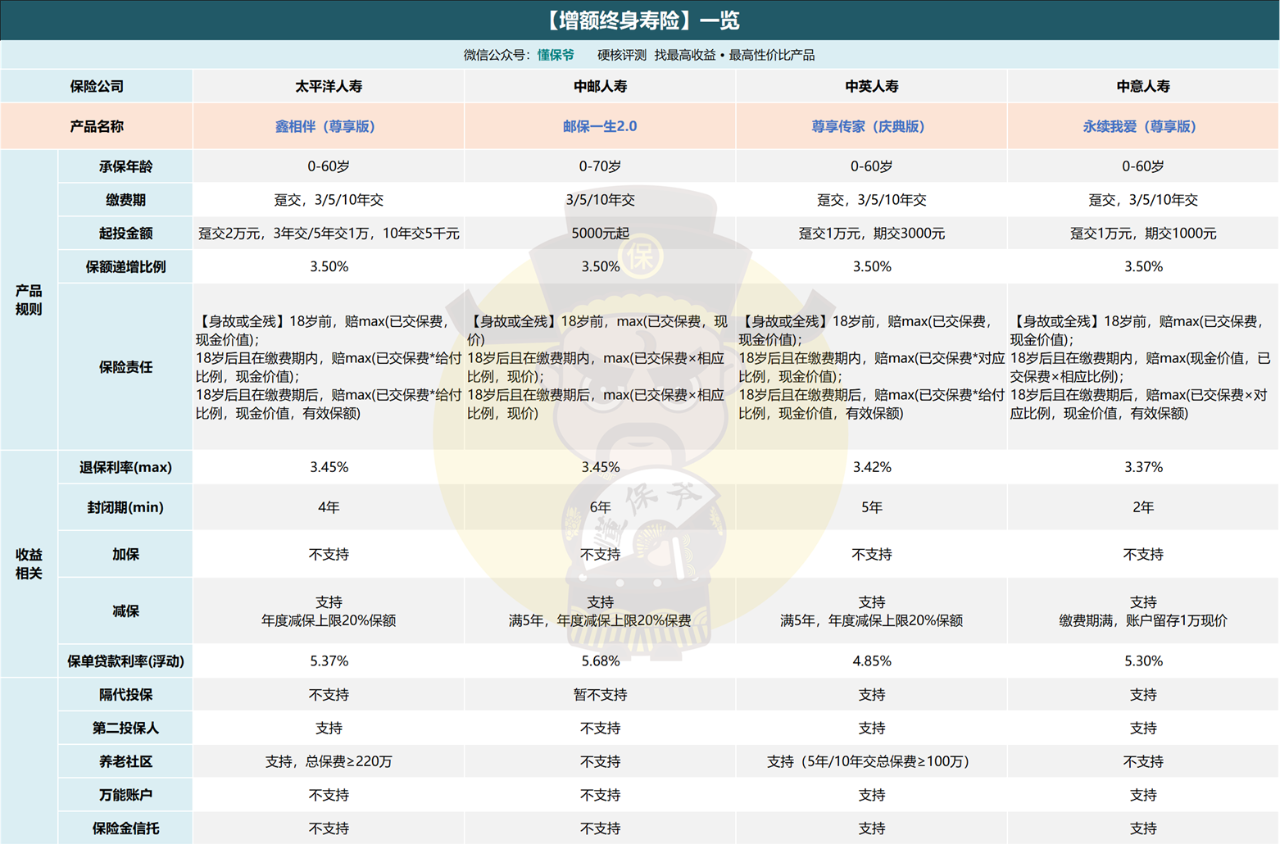
Task: Click the 起投金额 row label
Action: (125, 233)
